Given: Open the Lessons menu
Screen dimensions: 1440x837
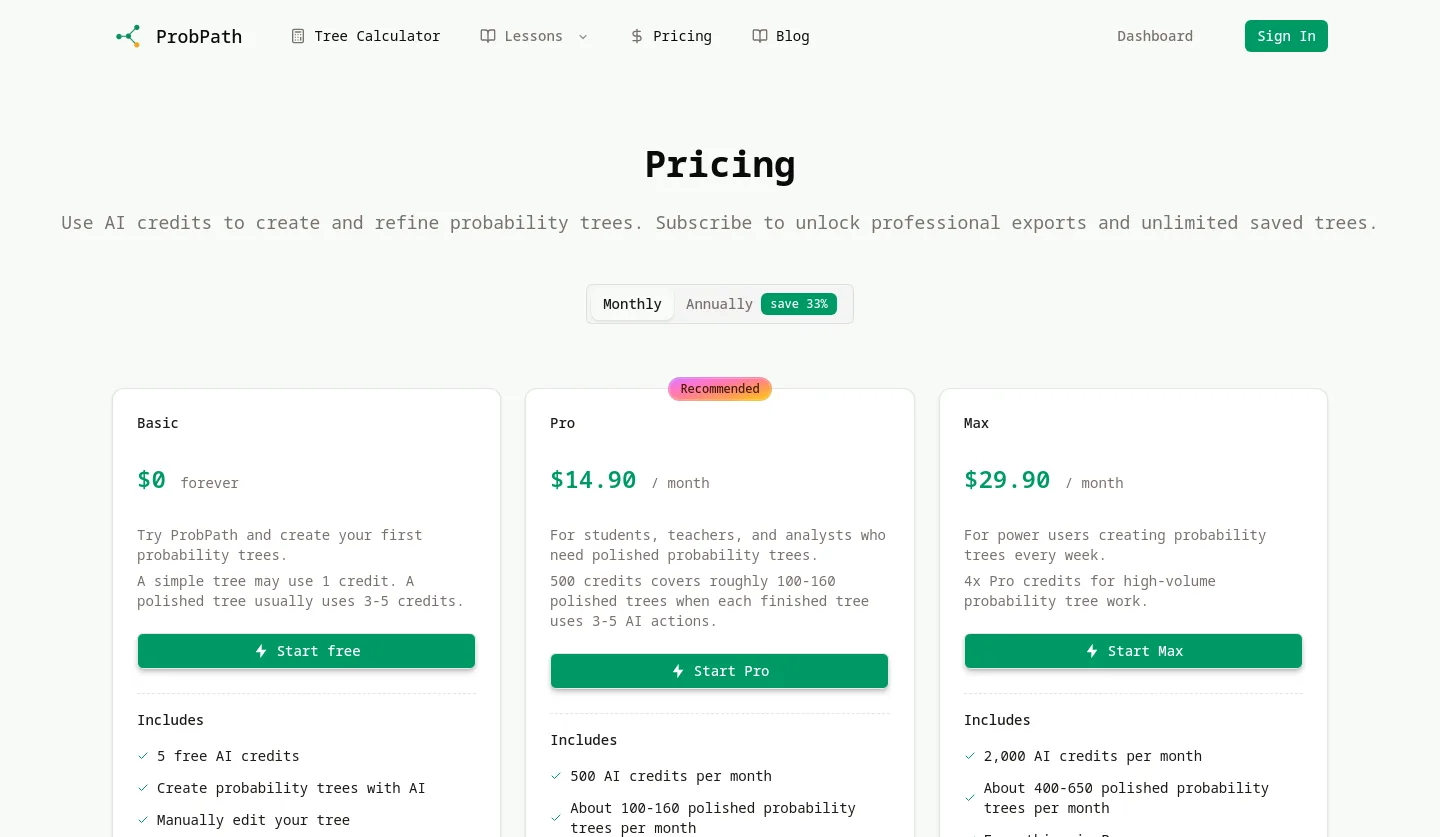Looking at the screenshot, I should [534, 36].
